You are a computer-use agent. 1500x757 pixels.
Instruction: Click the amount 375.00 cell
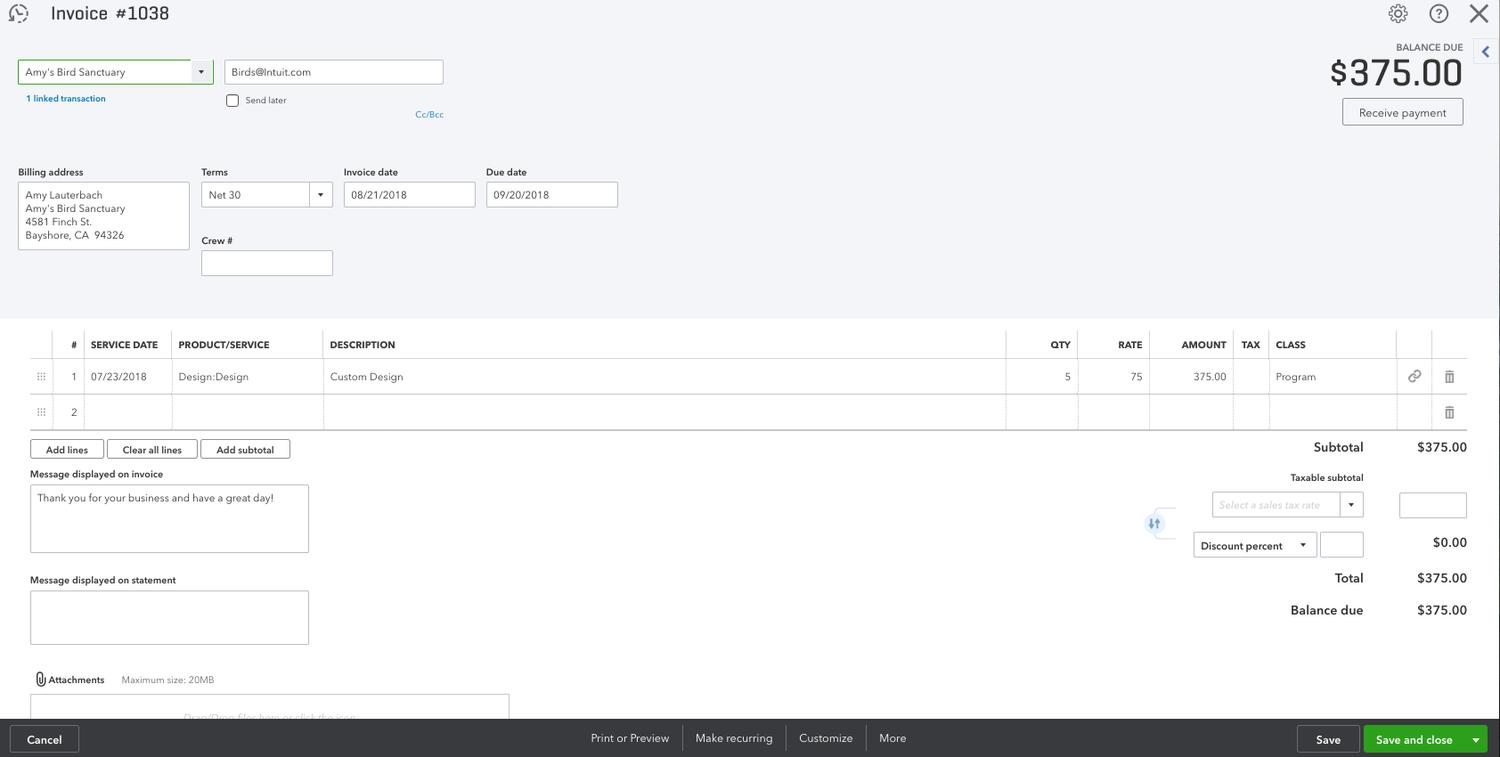[1192, 377]
